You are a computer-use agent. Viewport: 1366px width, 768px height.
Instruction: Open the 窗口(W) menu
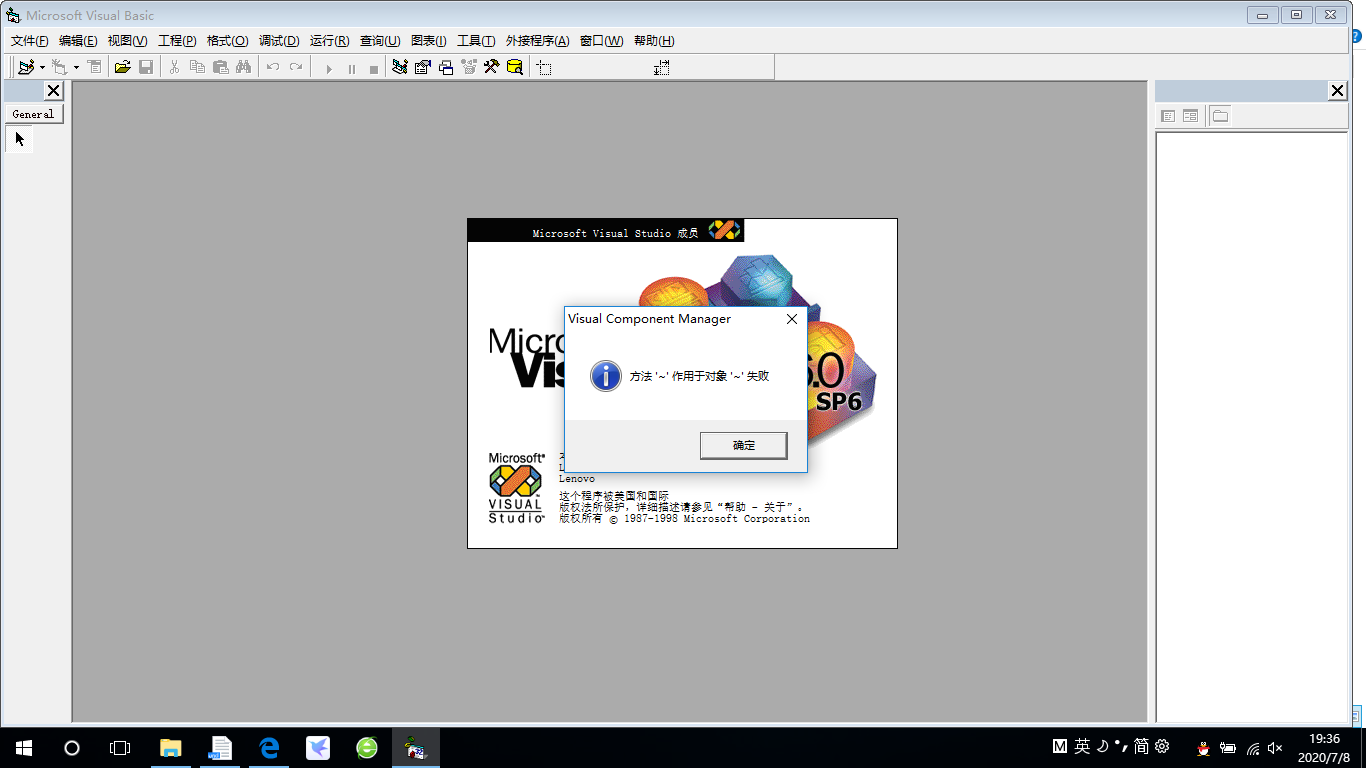click(x=601, y=41)
